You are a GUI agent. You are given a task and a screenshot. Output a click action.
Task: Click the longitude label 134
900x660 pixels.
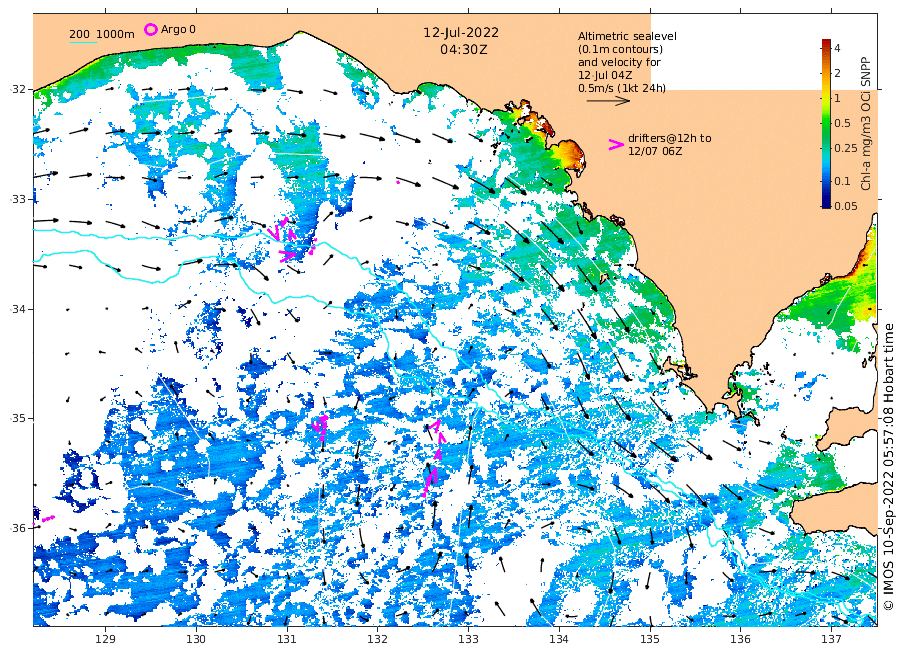[559, 639]
